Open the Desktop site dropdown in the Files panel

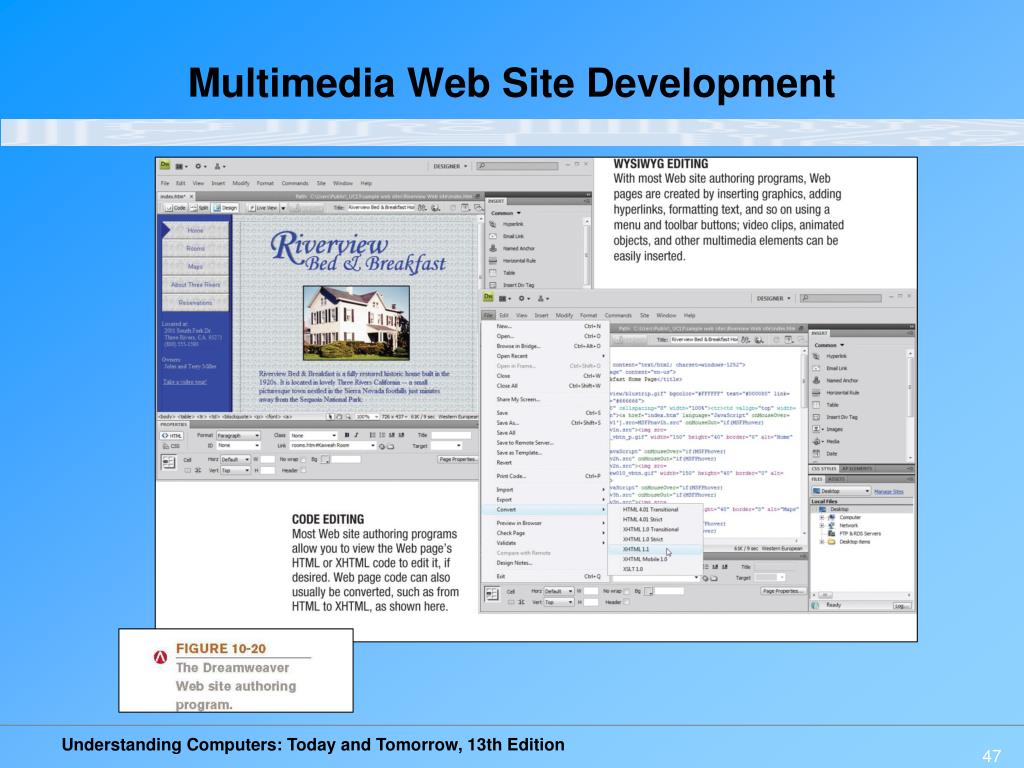tap(841, 491)
